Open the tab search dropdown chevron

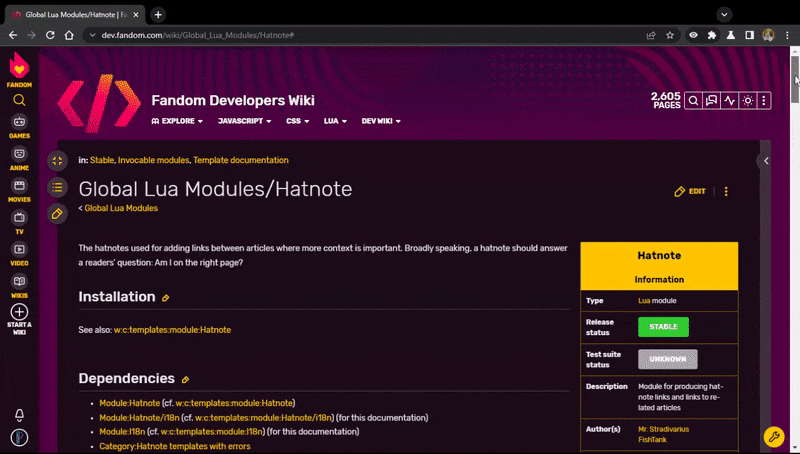click(724, 15)
